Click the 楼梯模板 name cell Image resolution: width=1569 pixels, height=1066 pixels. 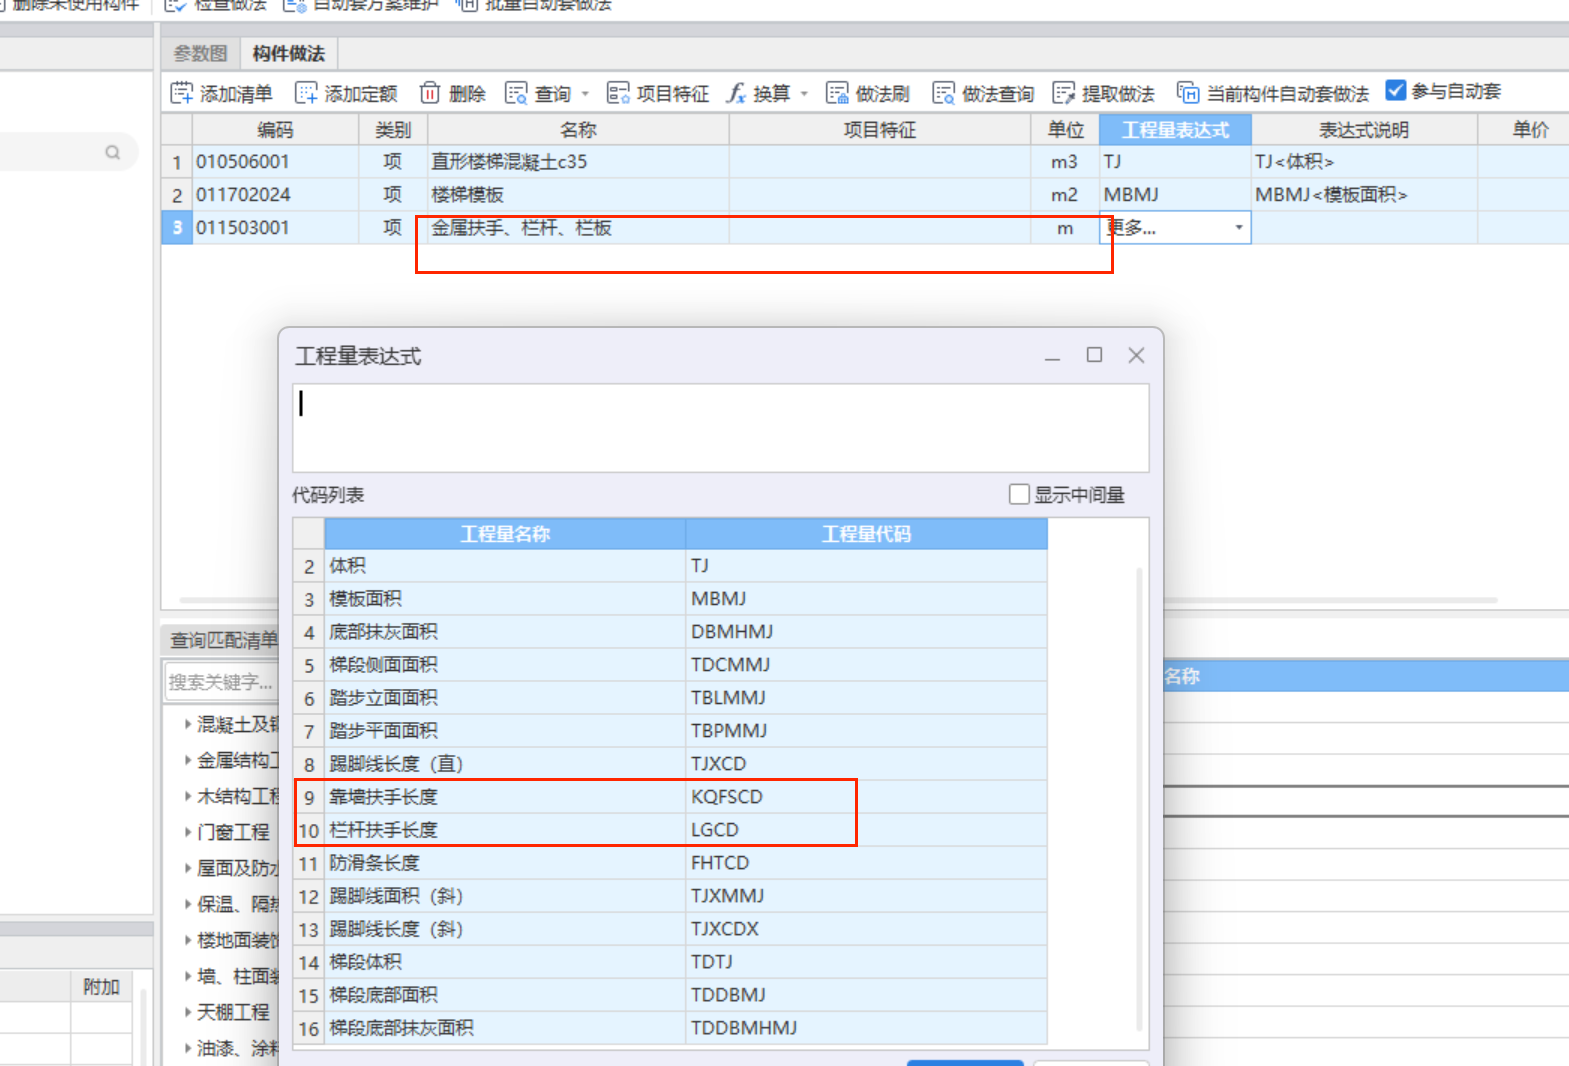(x=578, y=194)
